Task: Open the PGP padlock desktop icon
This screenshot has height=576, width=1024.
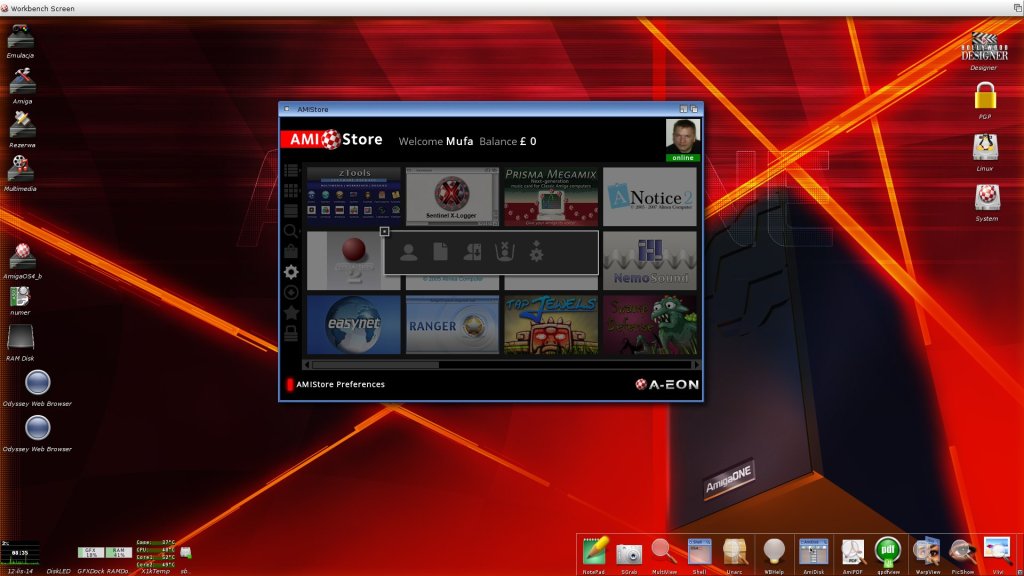Action: pos(985,100)
